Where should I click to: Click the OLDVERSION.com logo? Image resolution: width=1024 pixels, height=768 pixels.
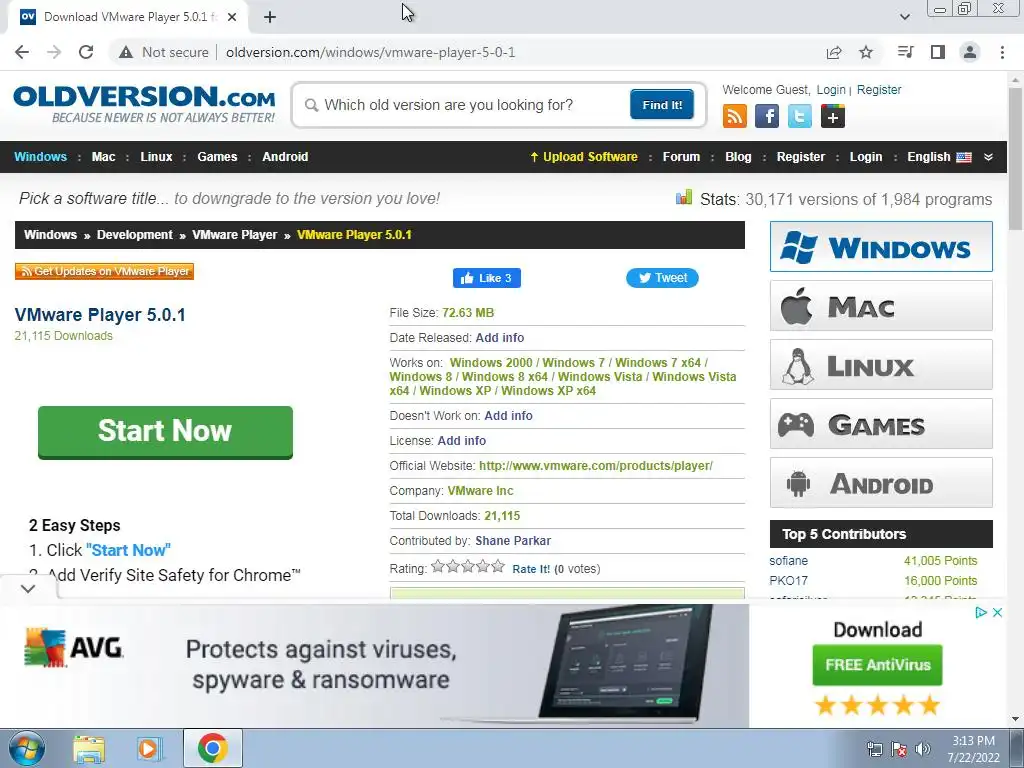pyautogui.click(x=144, y=103)
